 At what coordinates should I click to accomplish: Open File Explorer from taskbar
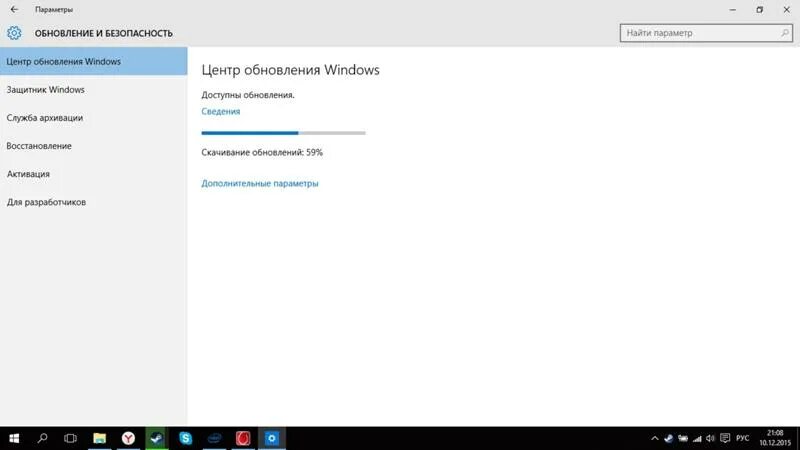[99, 438]
